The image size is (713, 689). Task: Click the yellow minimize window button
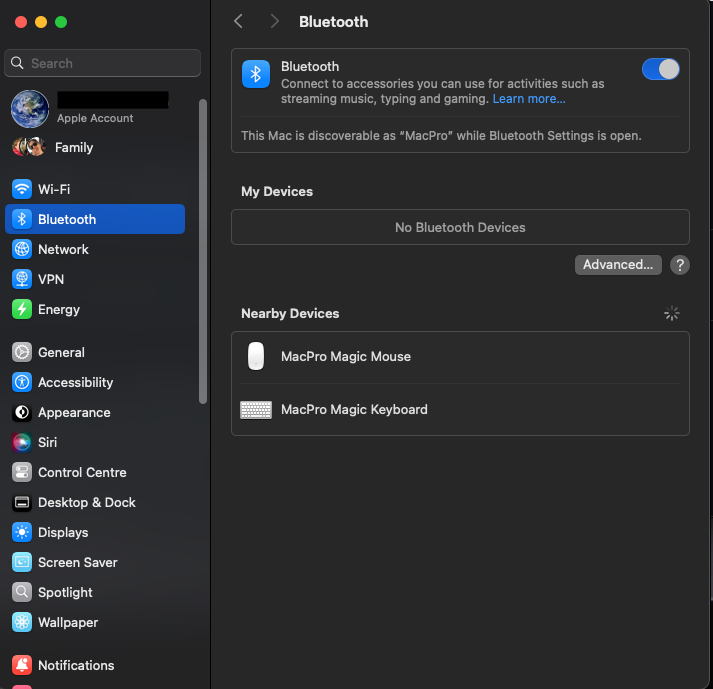(x=41, y=22)
